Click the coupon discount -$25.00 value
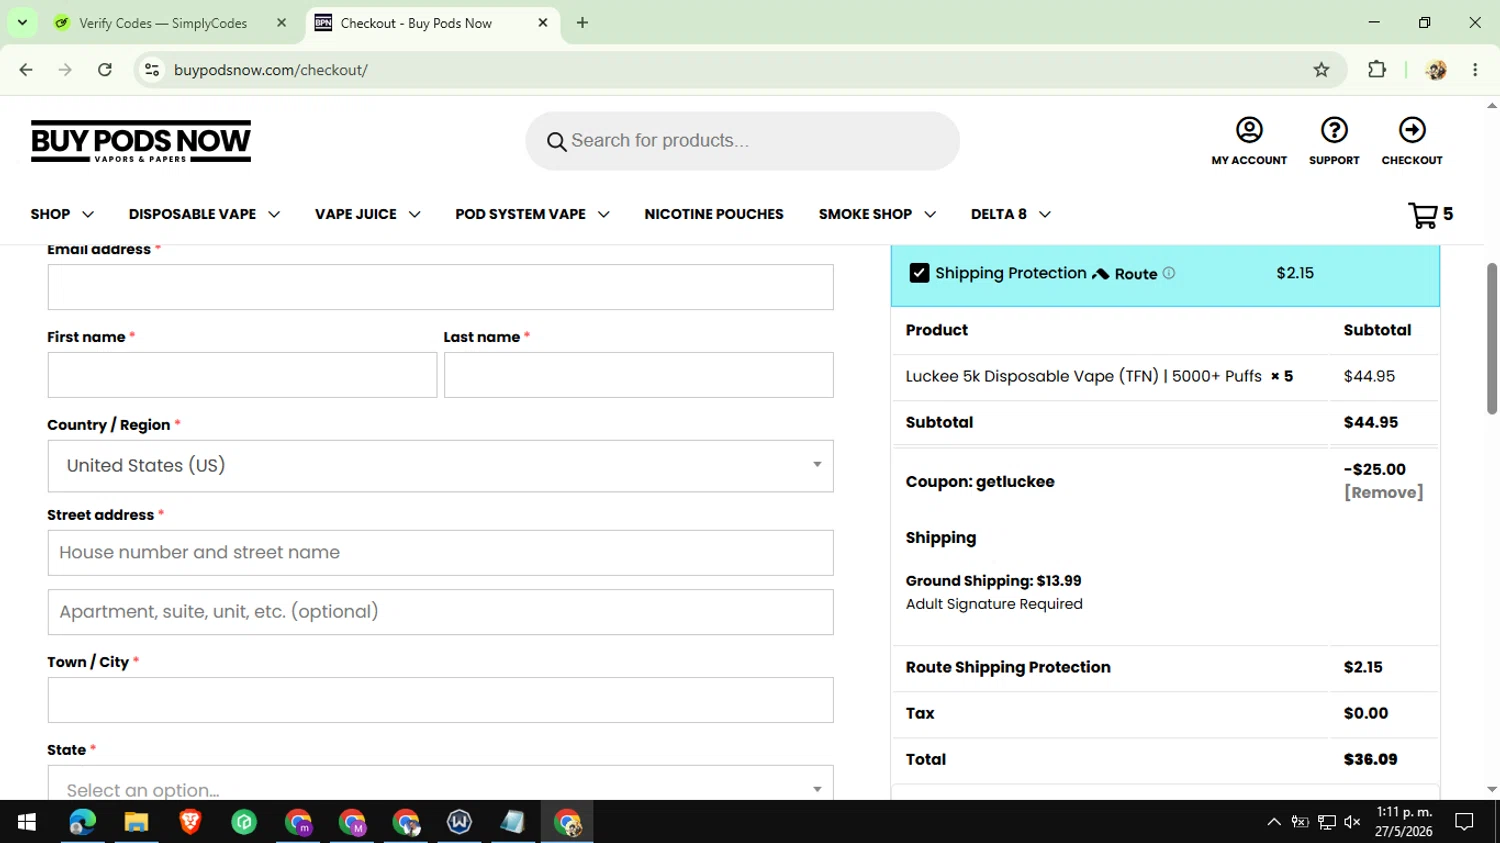1500x843 pixels. (x=1375, y=470)
